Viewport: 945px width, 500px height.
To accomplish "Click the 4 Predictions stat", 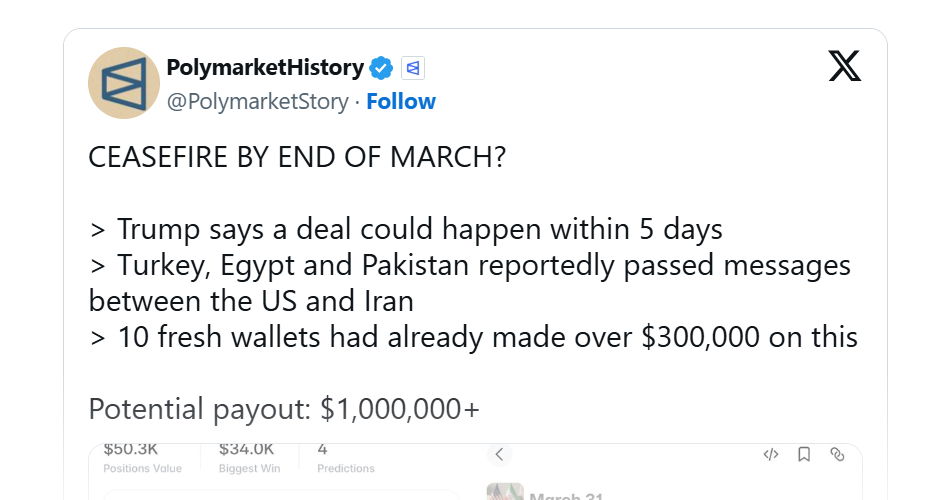I will tap(345, 457).
